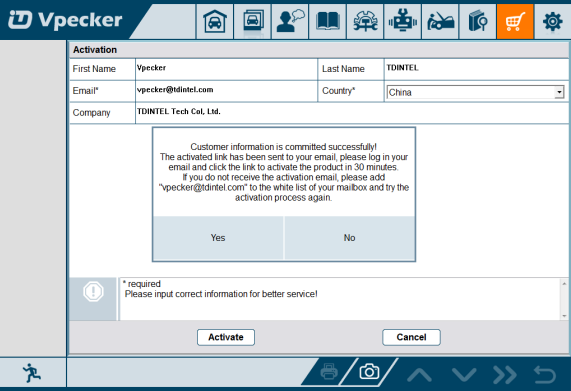Click the Country* label
The image size is (571, 391).
point(338,91)
